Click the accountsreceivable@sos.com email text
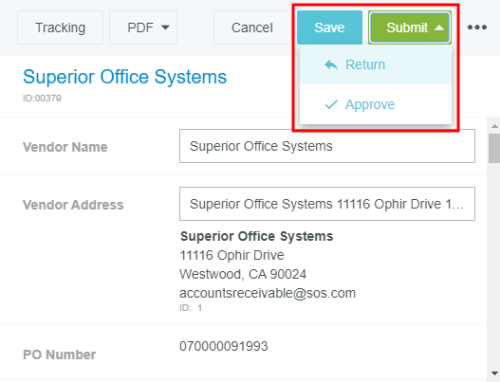 268,293
